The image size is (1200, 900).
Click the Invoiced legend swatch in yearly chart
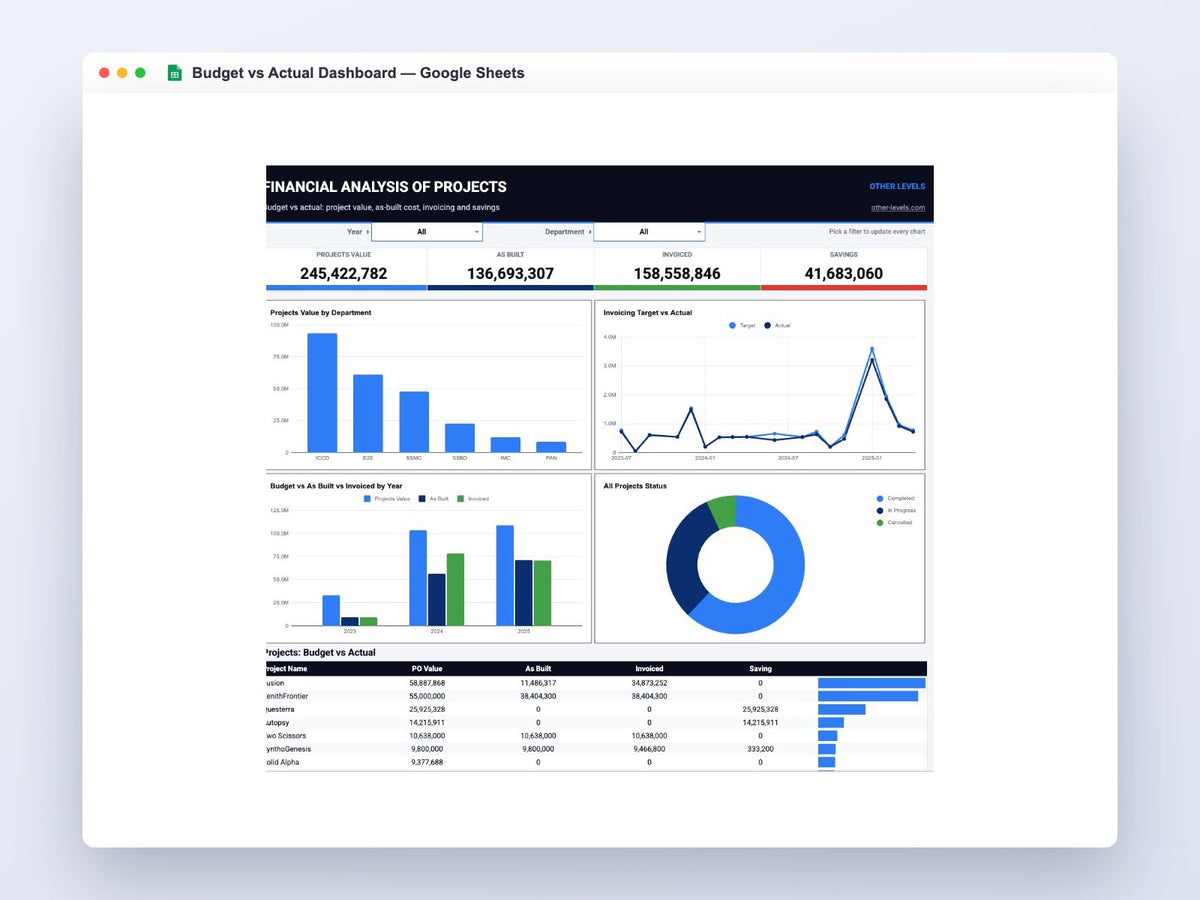[461, 498]
